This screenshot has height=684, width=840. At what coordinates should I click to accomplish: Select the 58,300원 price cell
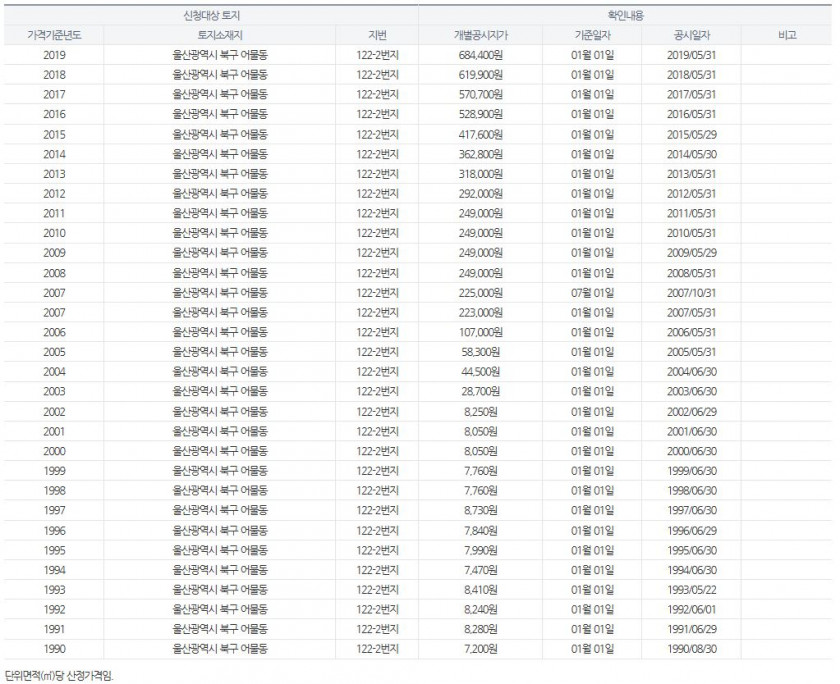(x=481, y=352)
